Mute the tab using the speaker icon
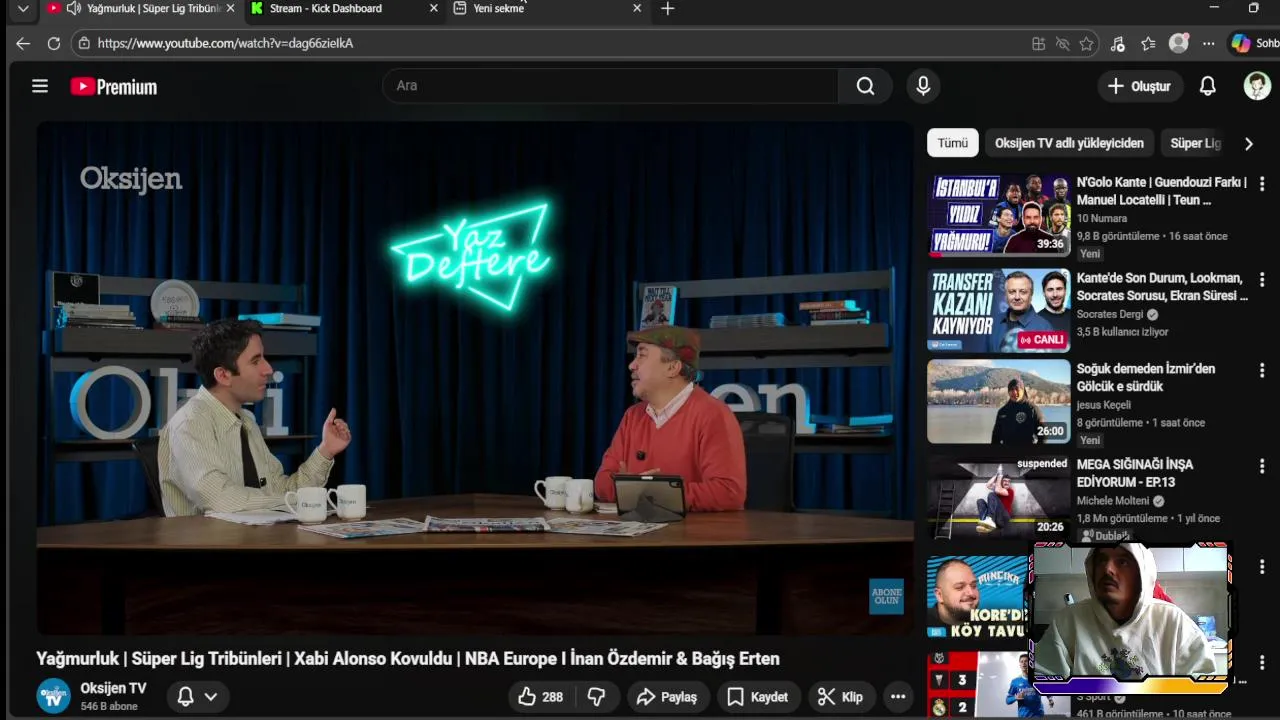 [x=74, y=8]
